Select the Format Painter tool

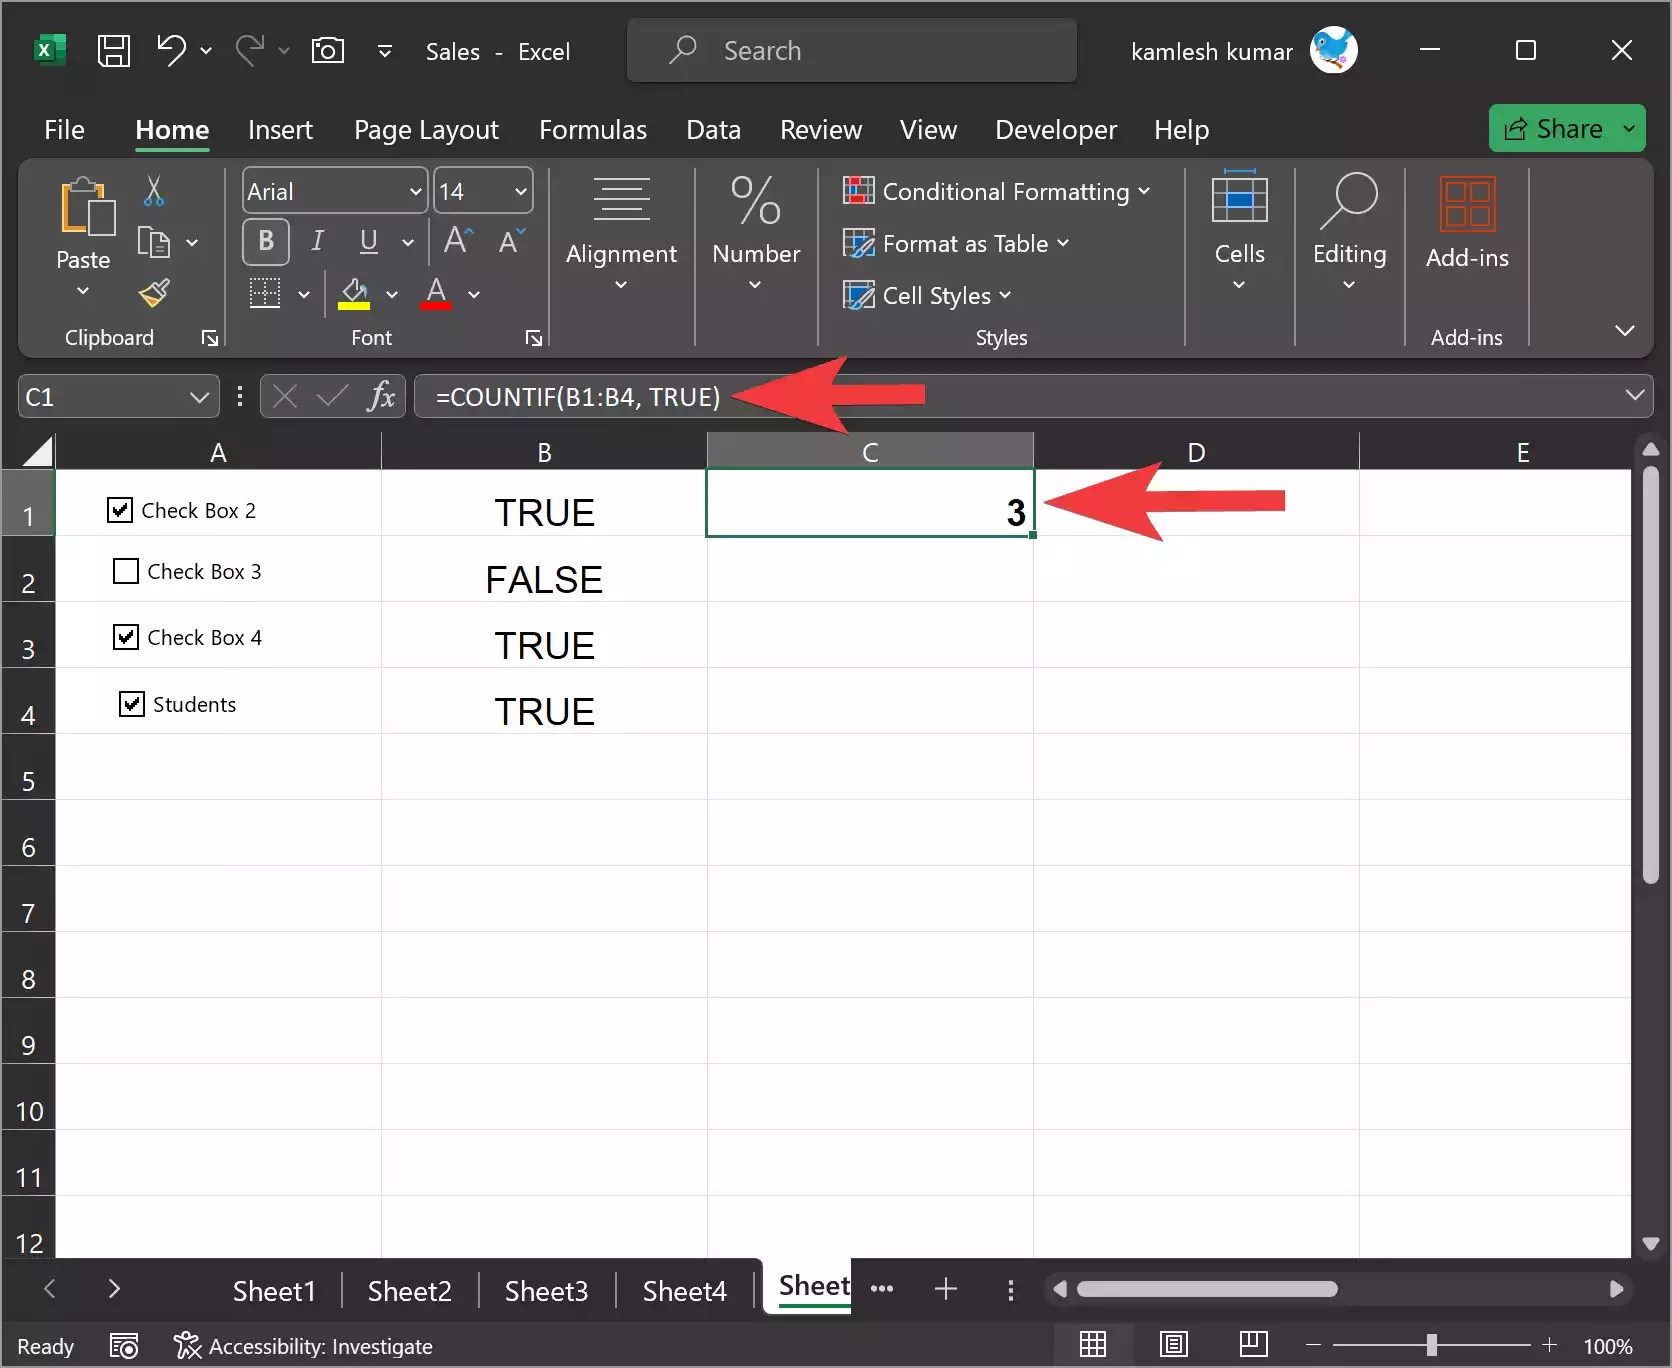(x=155, y=293)
